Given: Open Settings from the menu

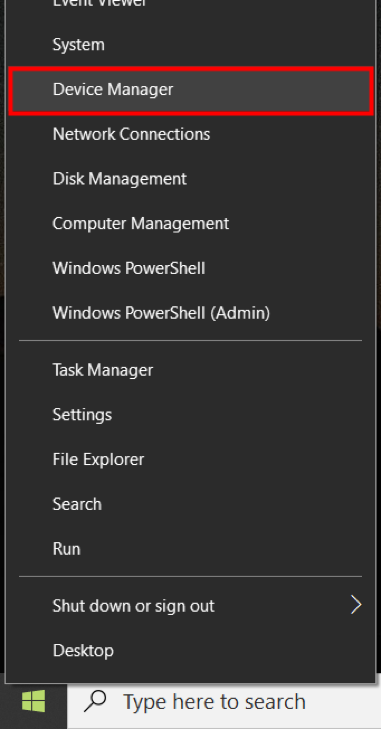Looking at the screenshot, I should [191, 414].
